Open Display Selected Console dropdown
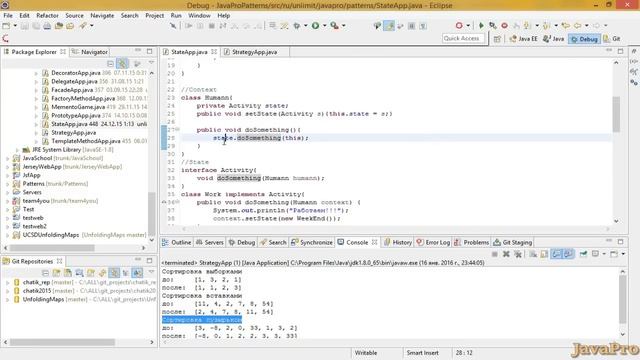Image resolution: width=640 pixels, height=360 pixels. 604,254
